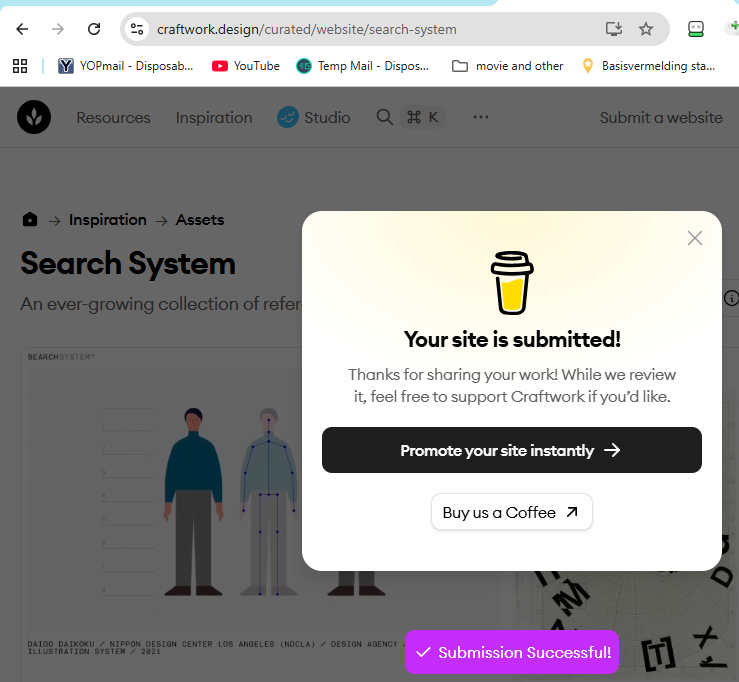Open the site information icon in address bar
This screenshot has width=739, height=682.
pos(138,29)
